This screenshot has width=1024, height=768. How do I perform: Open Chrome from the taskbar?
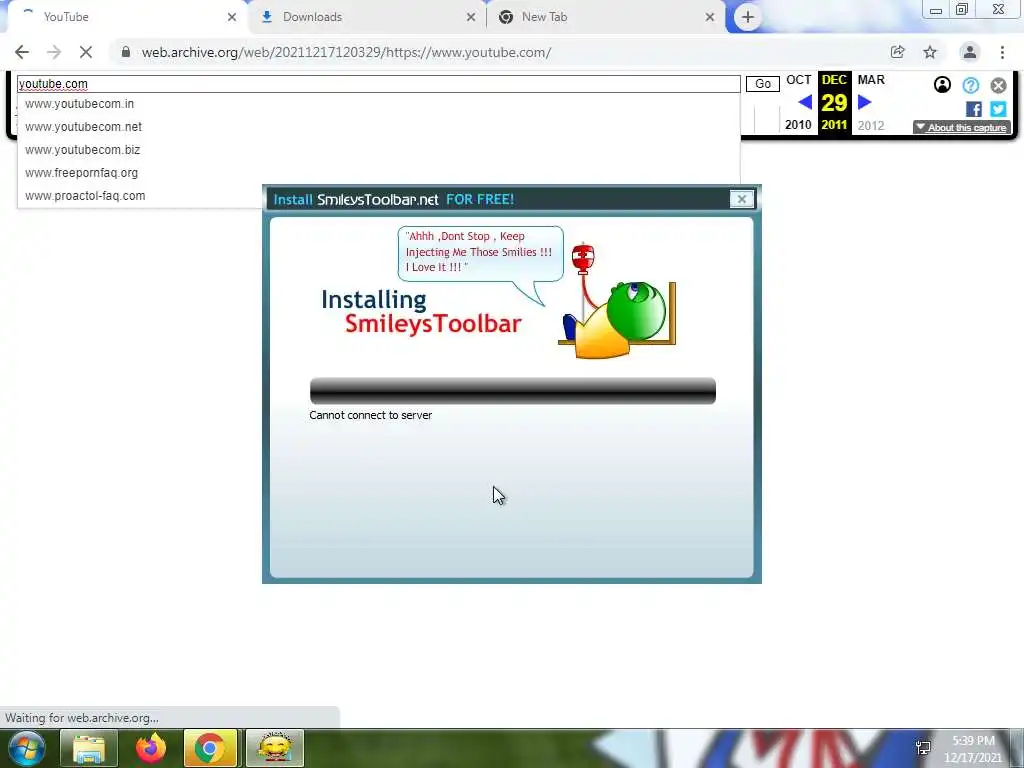point(210,748)
